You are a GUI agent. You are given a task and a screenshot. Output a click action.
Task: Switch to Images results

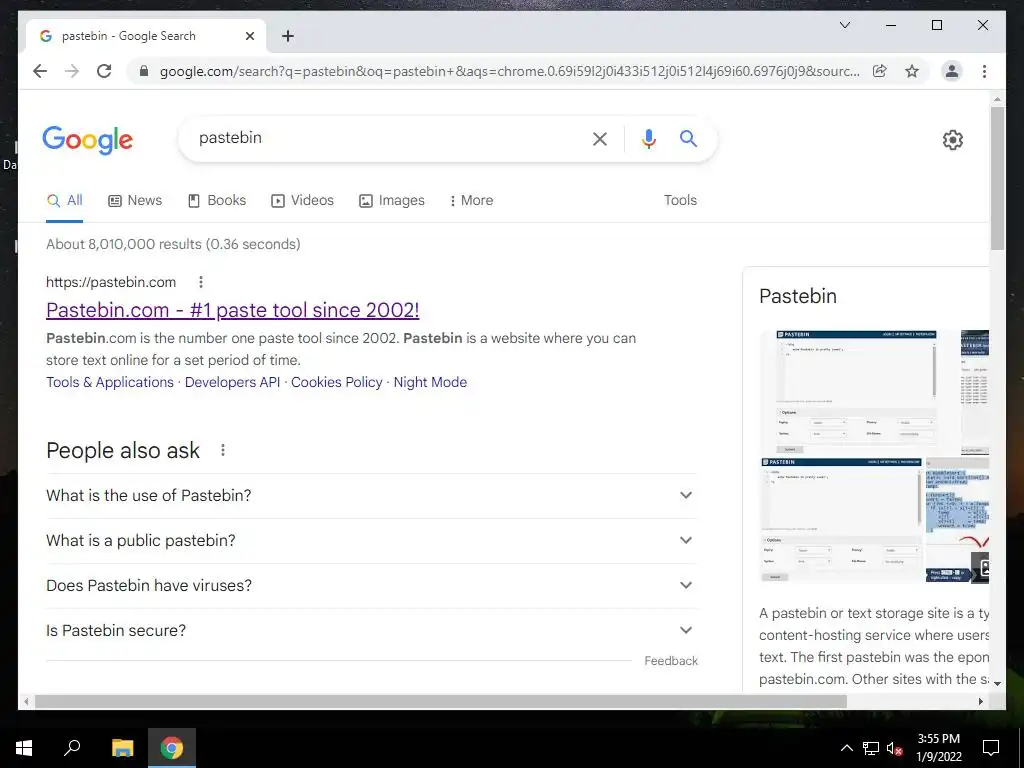click(392, 200)
